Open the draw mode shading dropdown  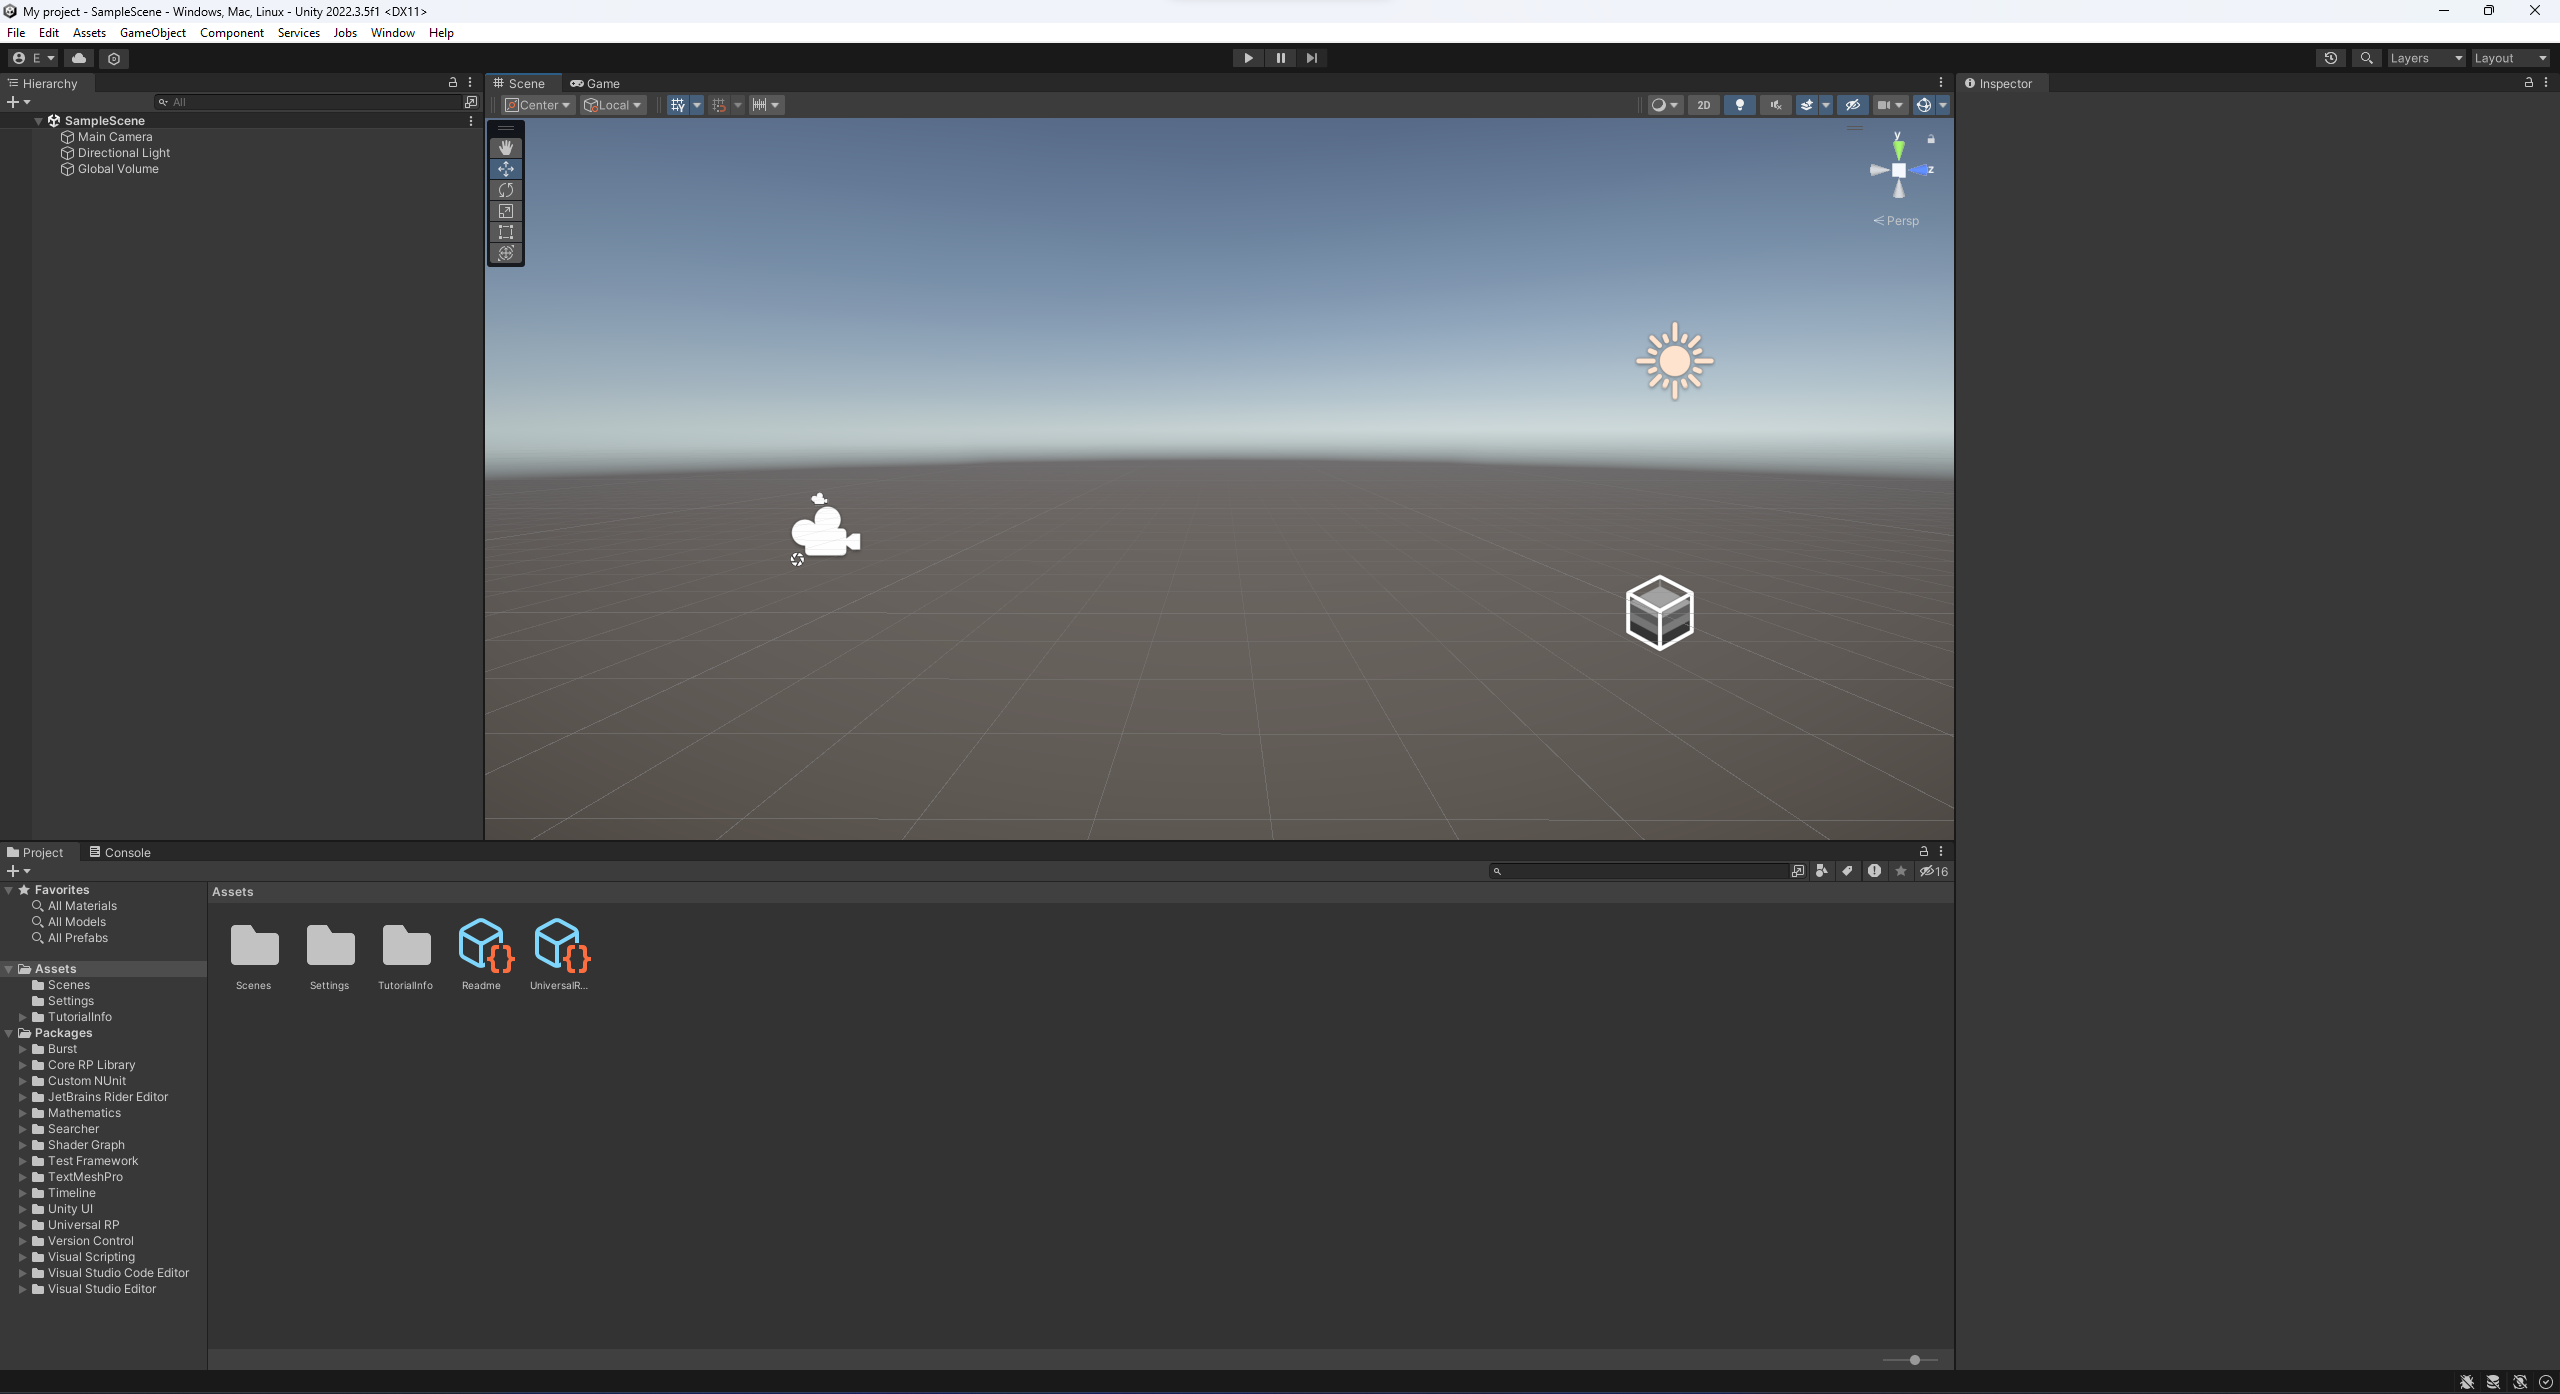point(1665,105)
